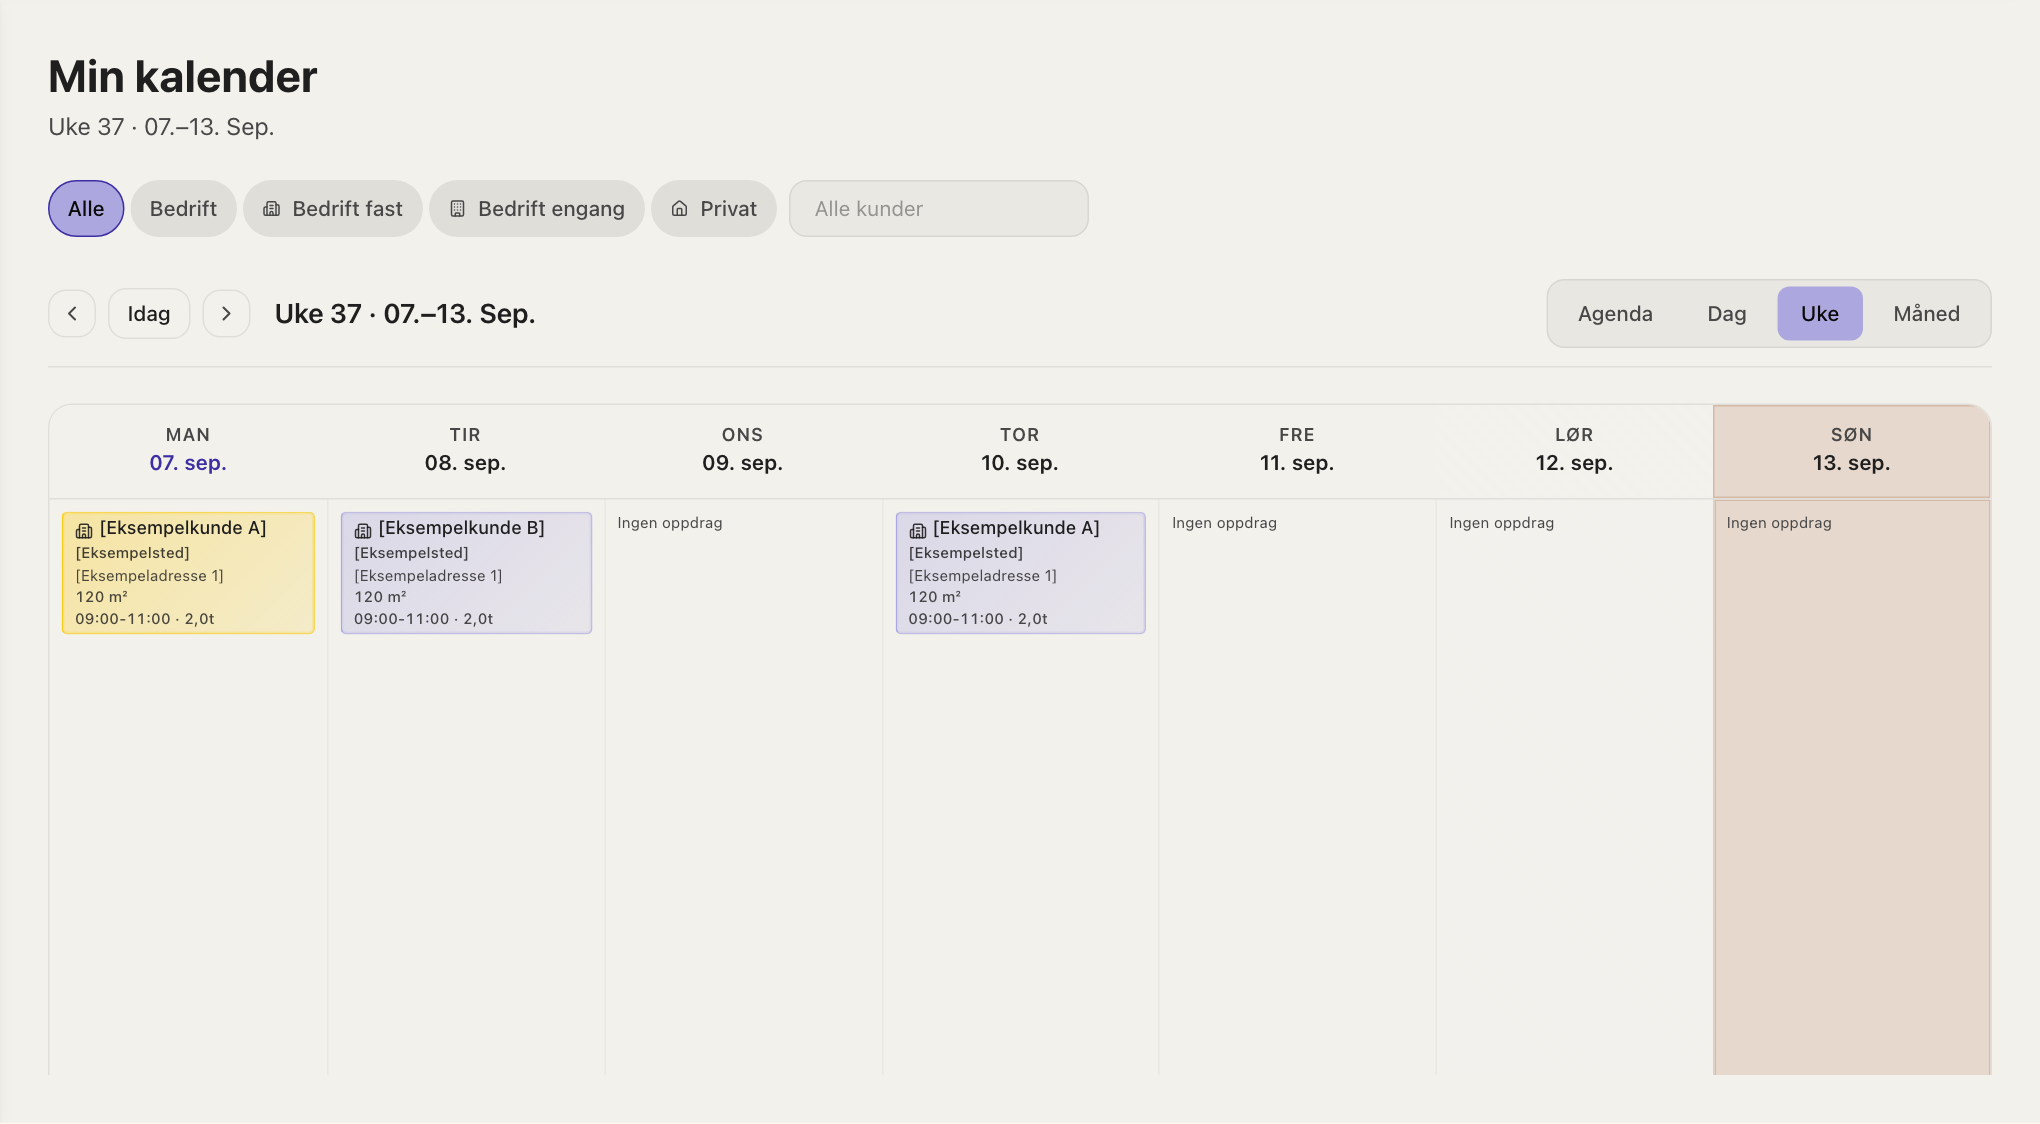Click 'Ingen oppdrag' under Sunday

pos(1779,523)
